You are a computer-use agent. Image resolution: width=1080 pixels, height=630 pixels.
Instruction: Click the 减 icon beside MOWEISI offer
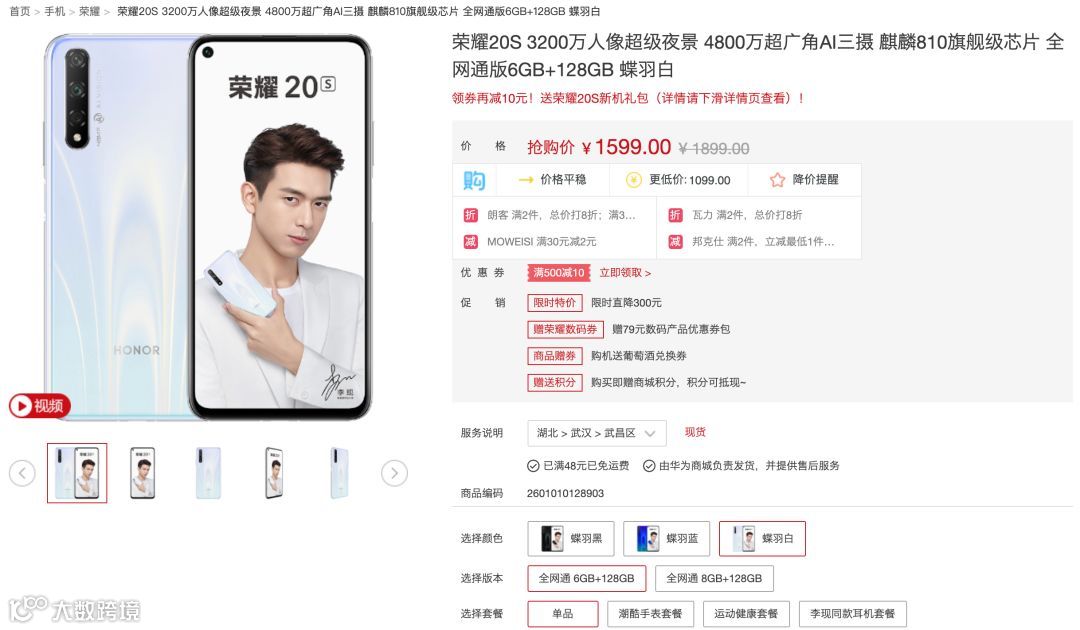coord(470,242)
